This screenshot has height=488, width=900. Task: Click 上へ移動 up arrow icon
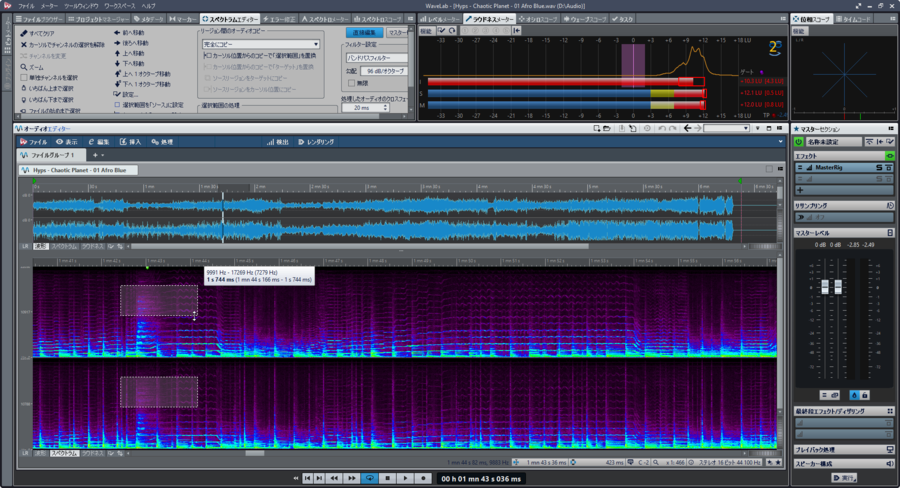117,53
